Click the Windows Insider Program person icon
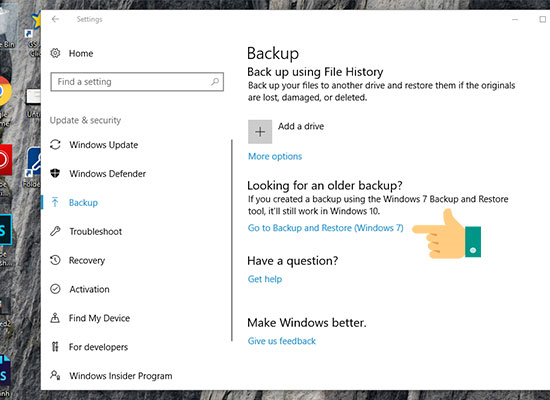Screen dimensions: 550x400 click(55, 375)
